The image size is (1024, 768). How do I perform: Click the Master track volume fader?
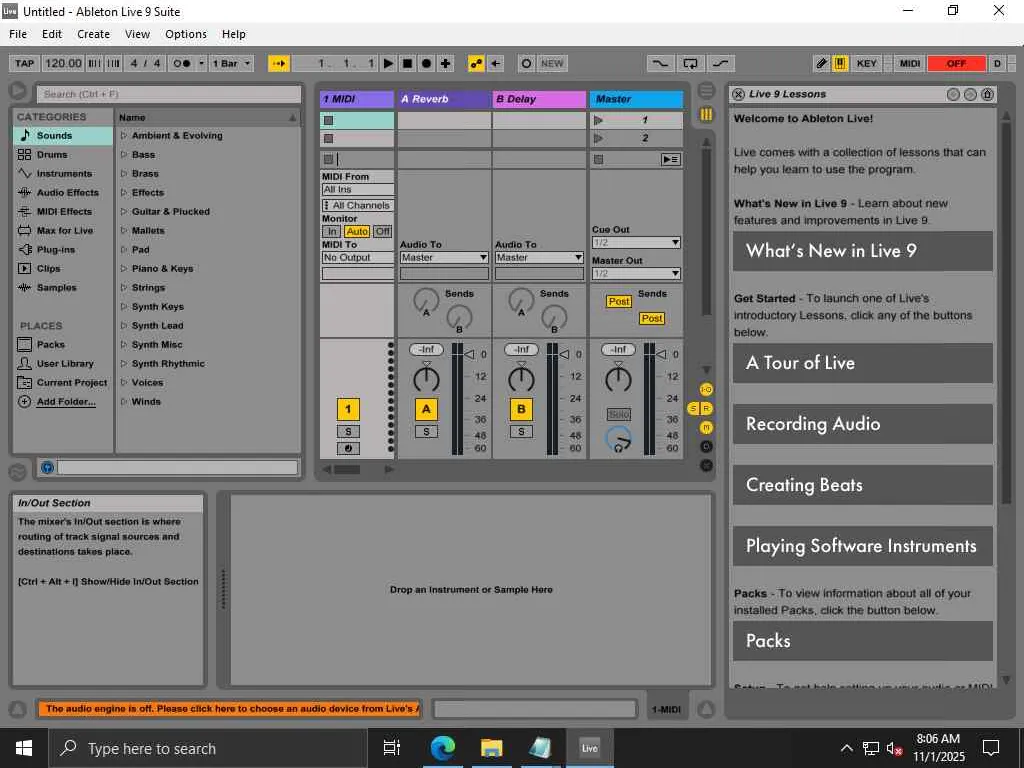click(662, 354)
